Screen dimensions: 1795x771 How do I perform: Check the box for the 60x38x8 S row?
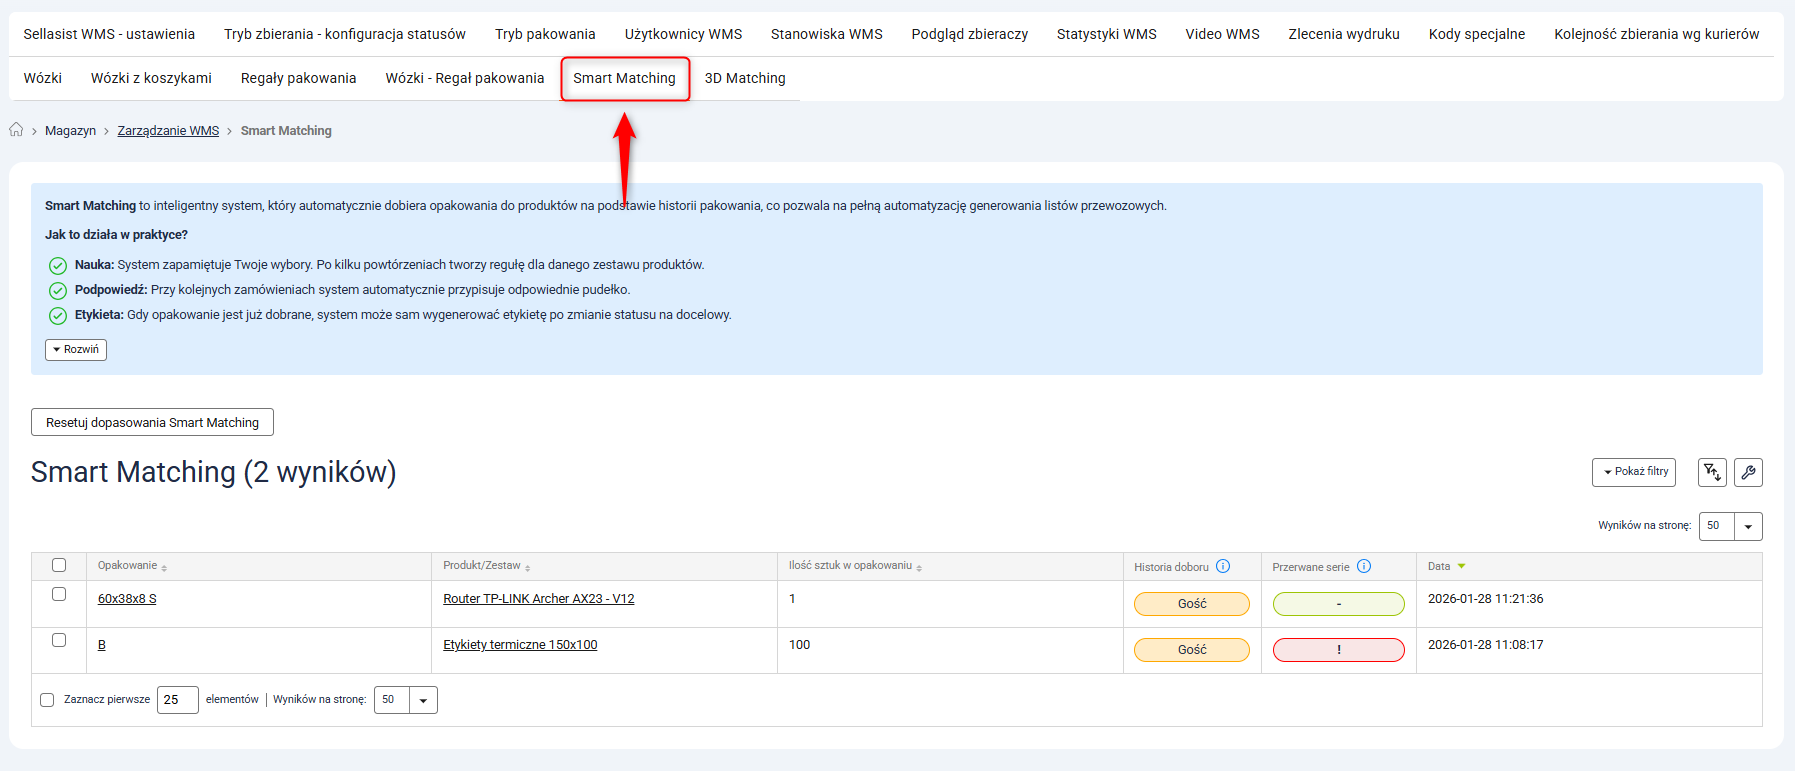click(59, 595)
